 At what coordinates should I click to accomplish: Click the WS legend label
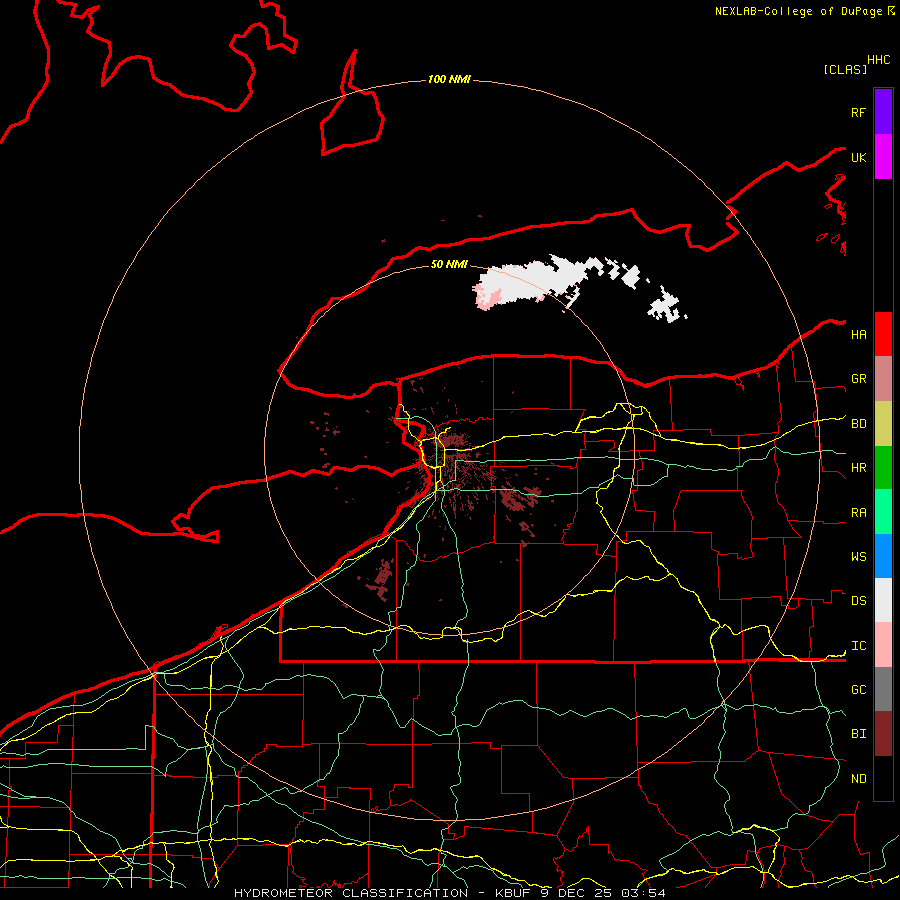(x=858, y=557)
